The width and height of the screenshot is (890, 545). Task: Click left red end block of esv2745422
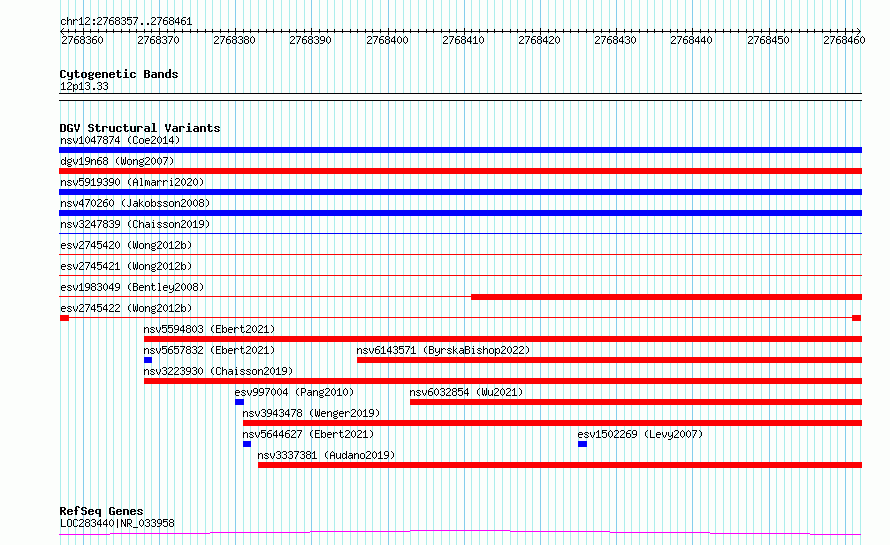point(65,318)
